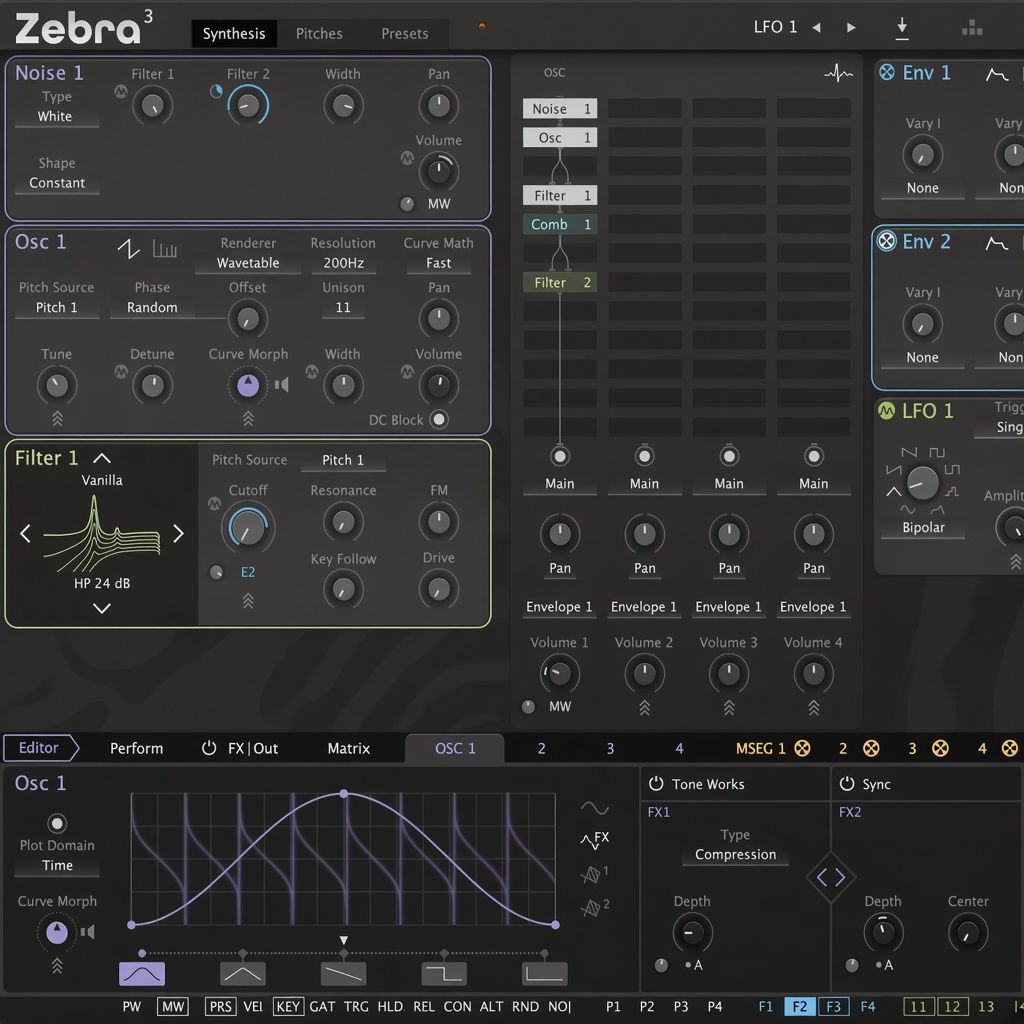Click the Osc 1 spectrum bars icon
This screenshot has width=1024, height=1024.
[165, 249]
